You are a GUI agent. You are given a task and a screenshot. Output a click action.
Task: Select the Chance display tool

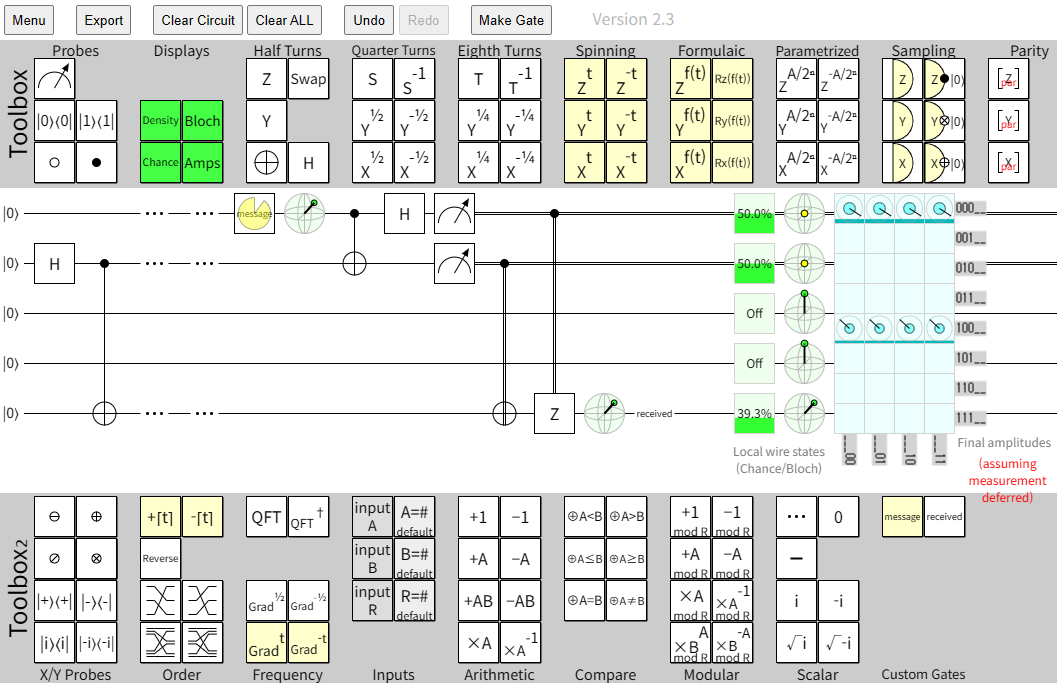160,162
